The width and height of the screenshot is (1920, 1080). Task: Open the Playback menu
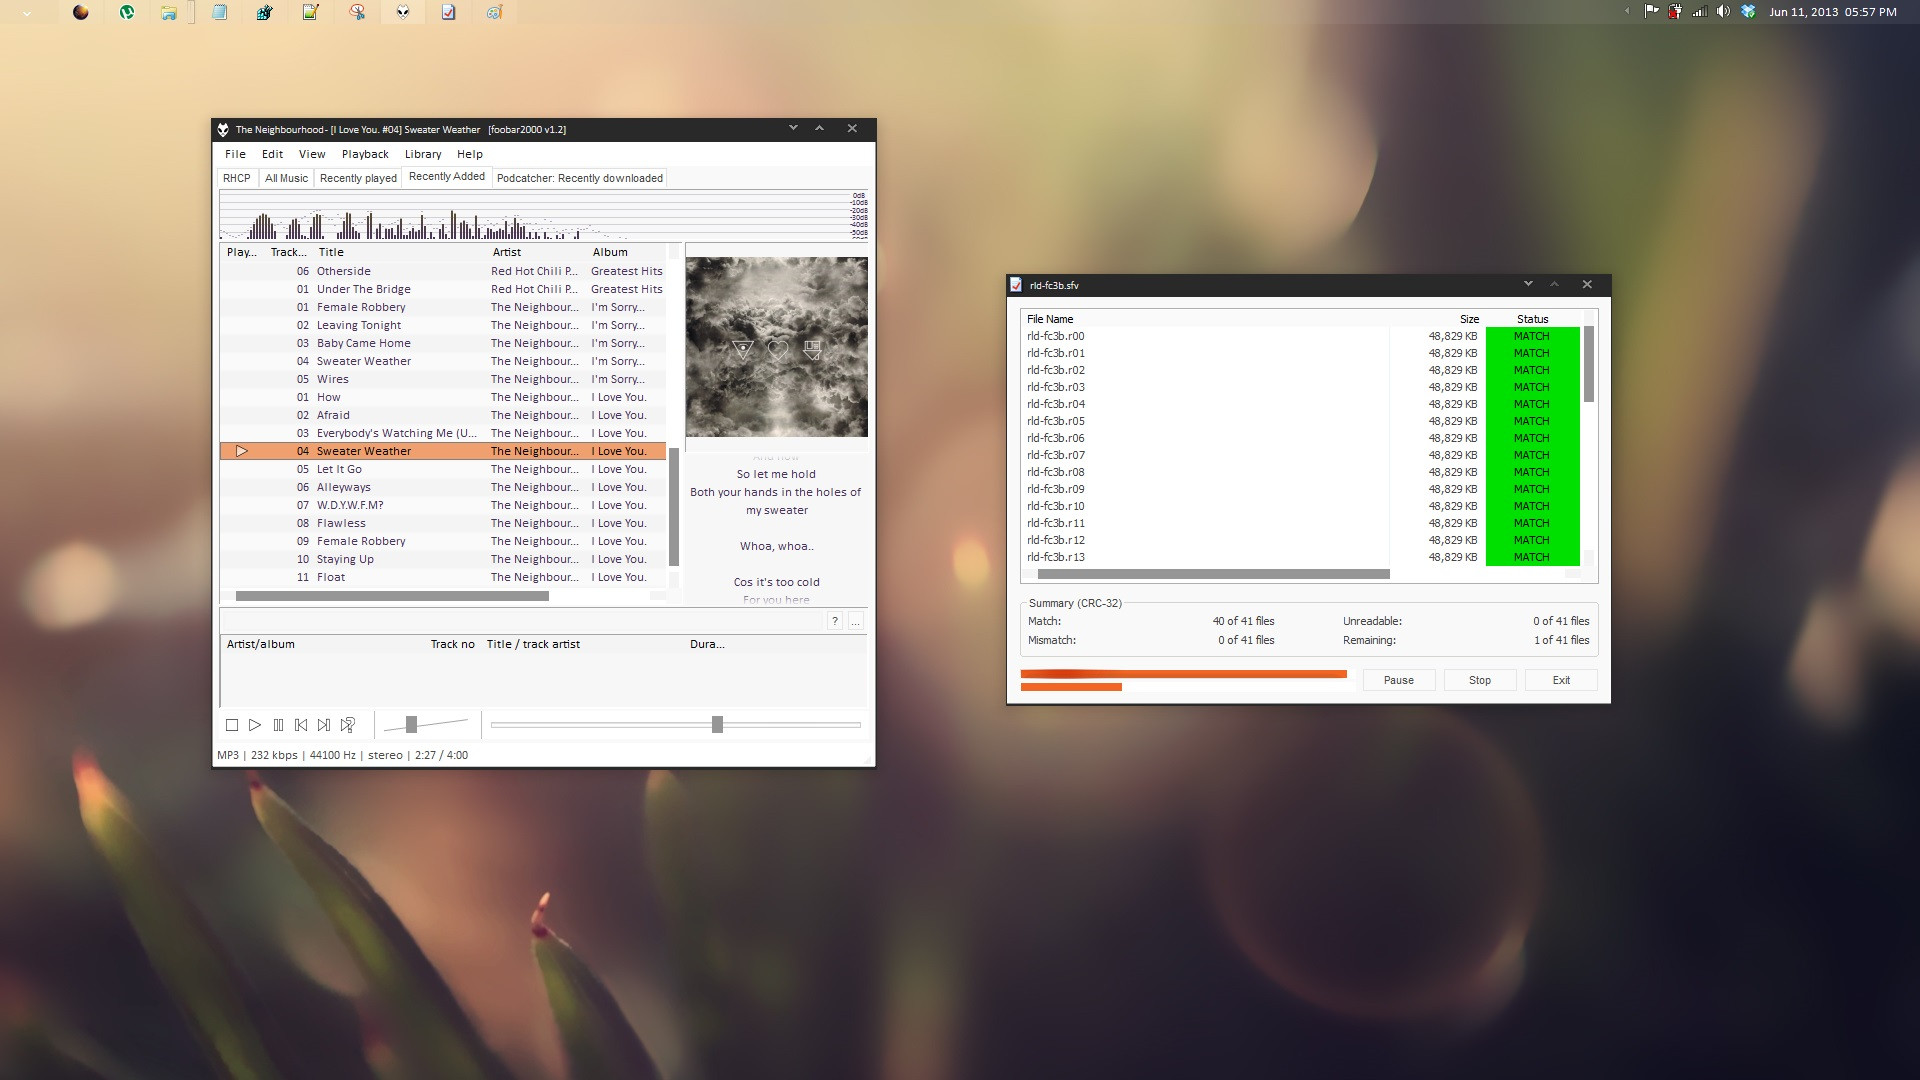click(365, 154)
